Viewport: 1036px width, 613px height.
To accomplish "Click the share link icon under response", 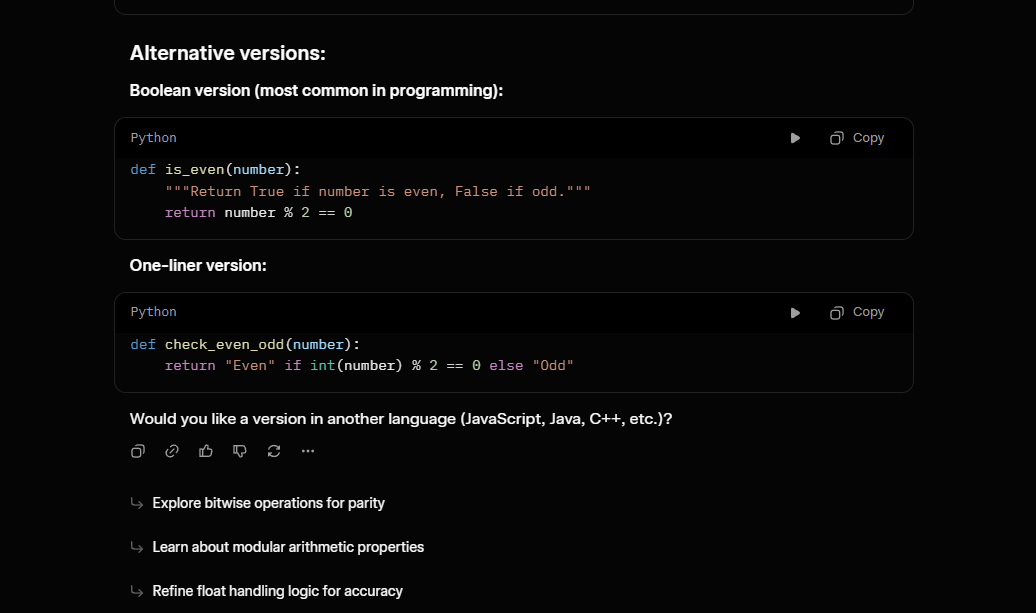I will 172,451.
